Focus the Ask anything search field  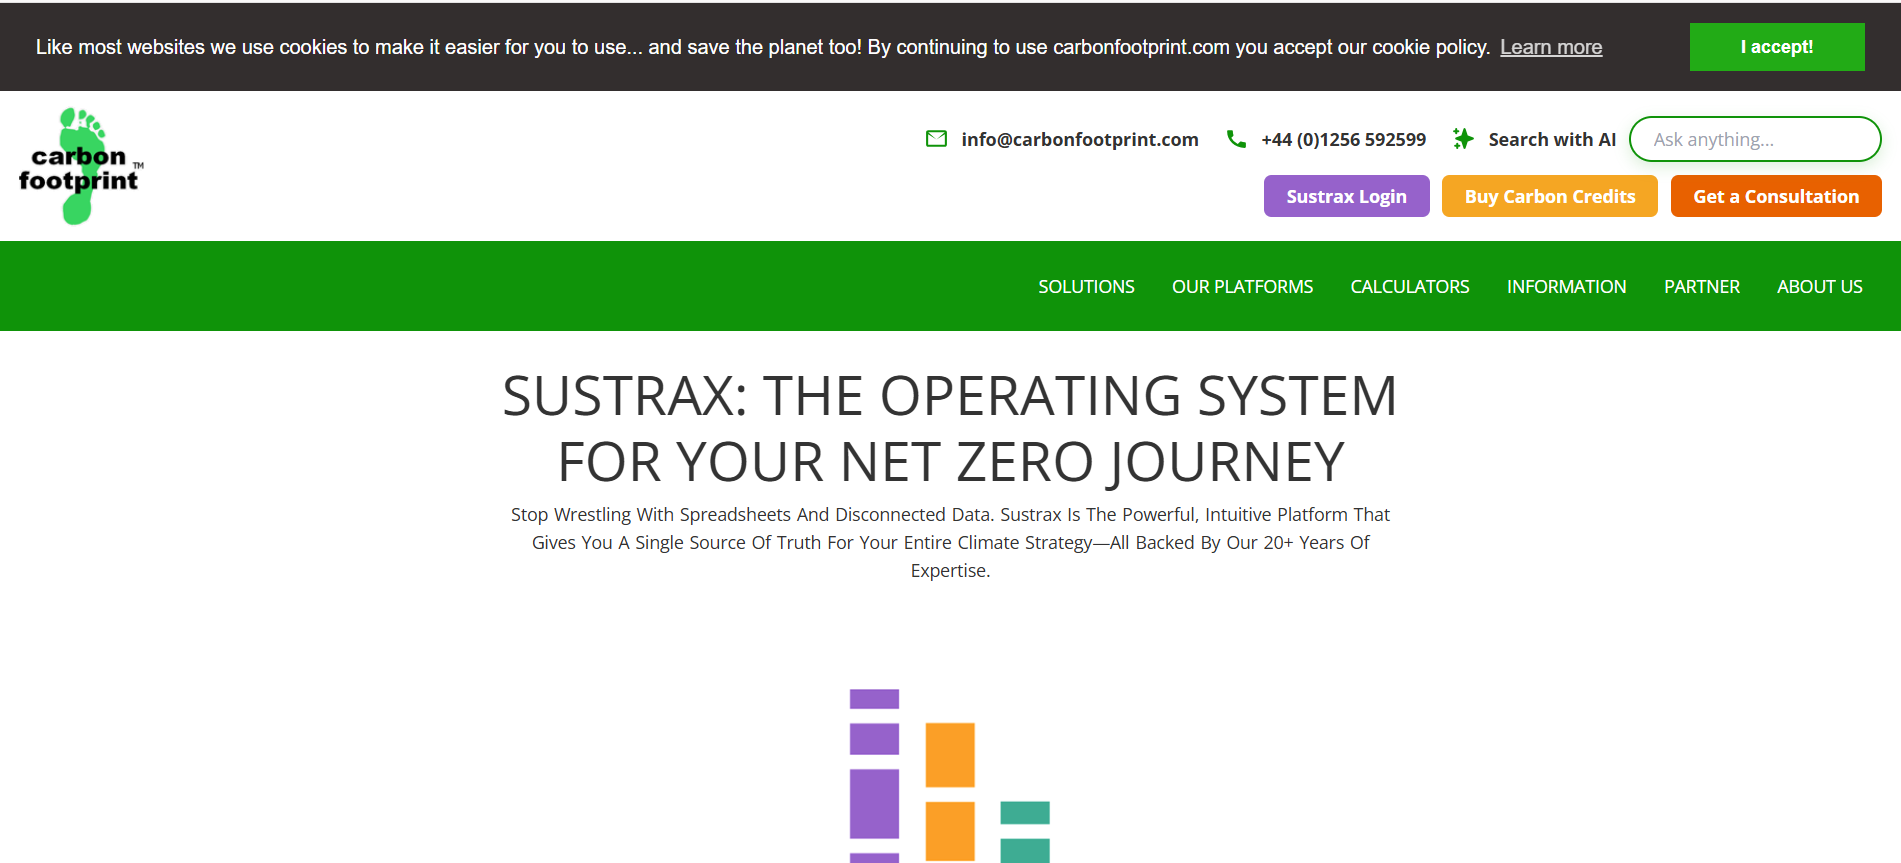point(1755,139)
